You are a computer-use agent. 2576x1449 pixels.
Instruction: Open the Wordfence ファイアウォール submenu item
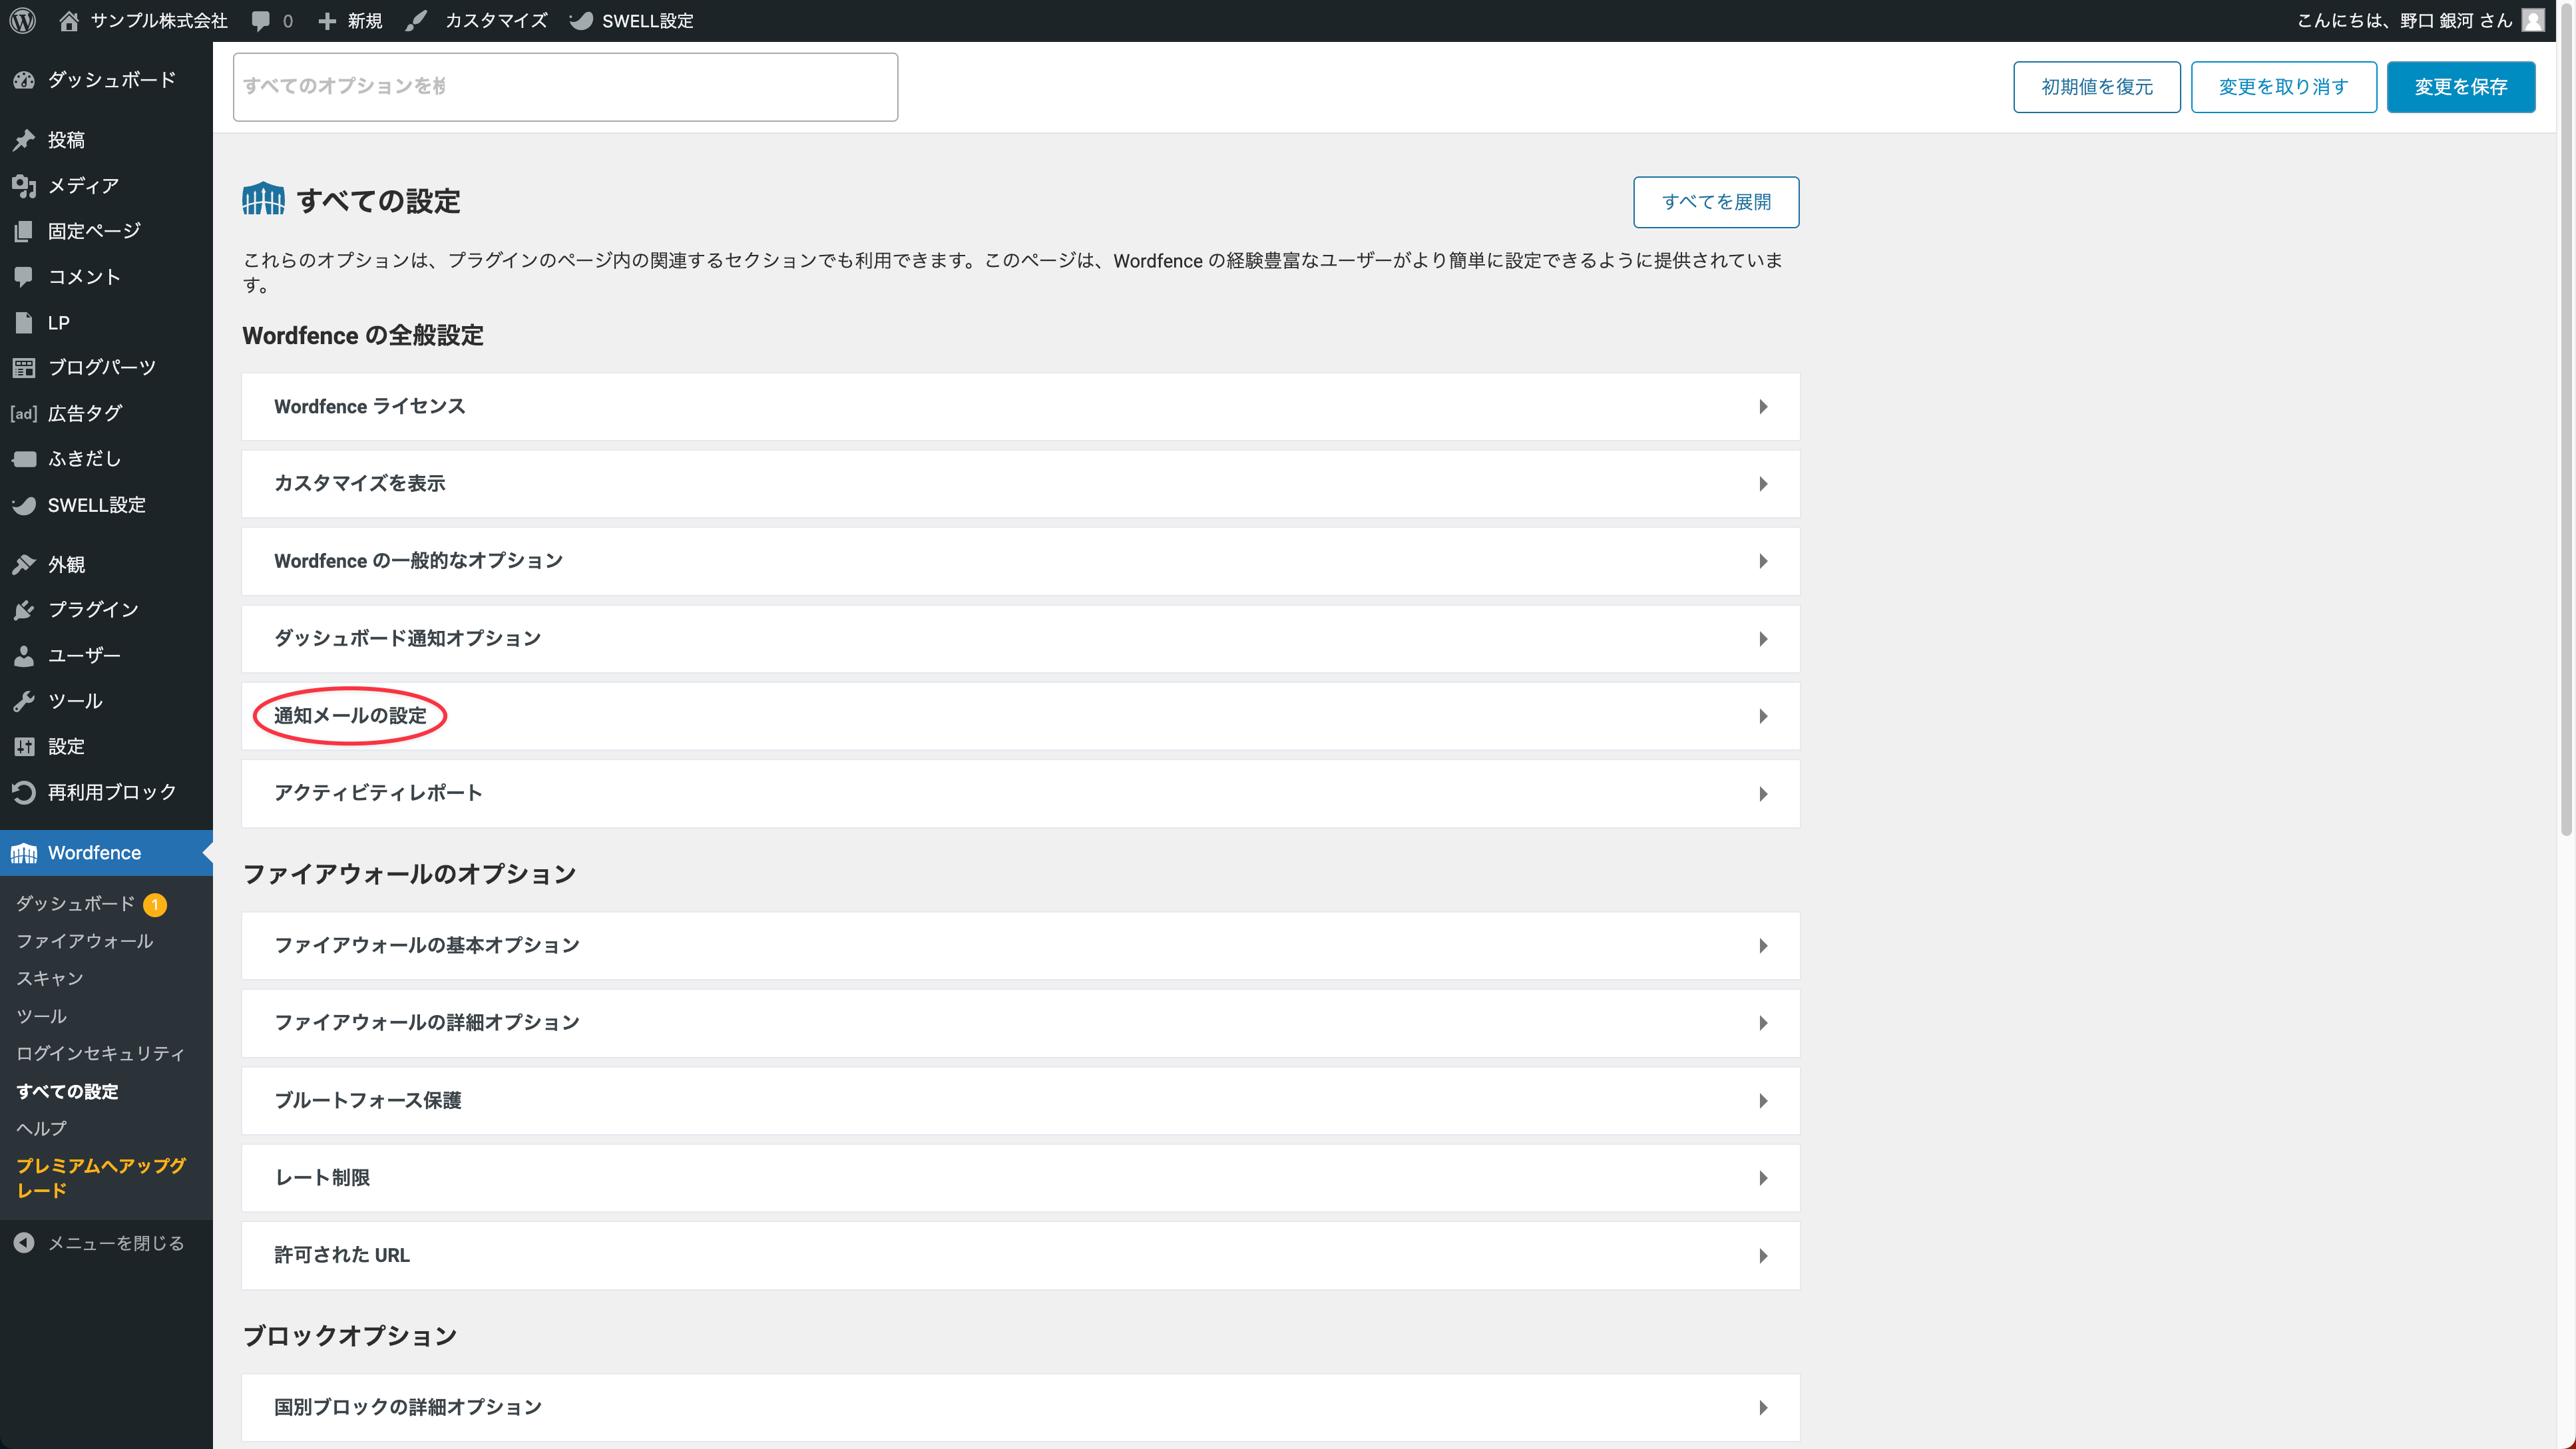84,941
